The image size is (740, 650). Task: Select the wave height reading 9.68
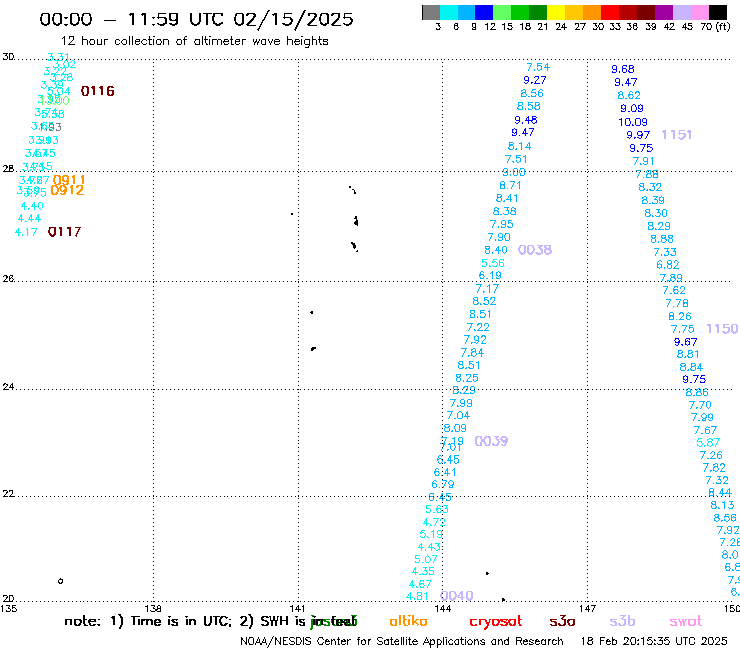(623, 69)
